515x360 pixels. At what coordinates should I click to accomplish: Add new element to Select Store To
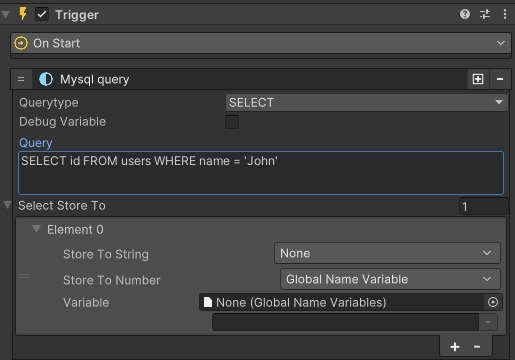455,347
